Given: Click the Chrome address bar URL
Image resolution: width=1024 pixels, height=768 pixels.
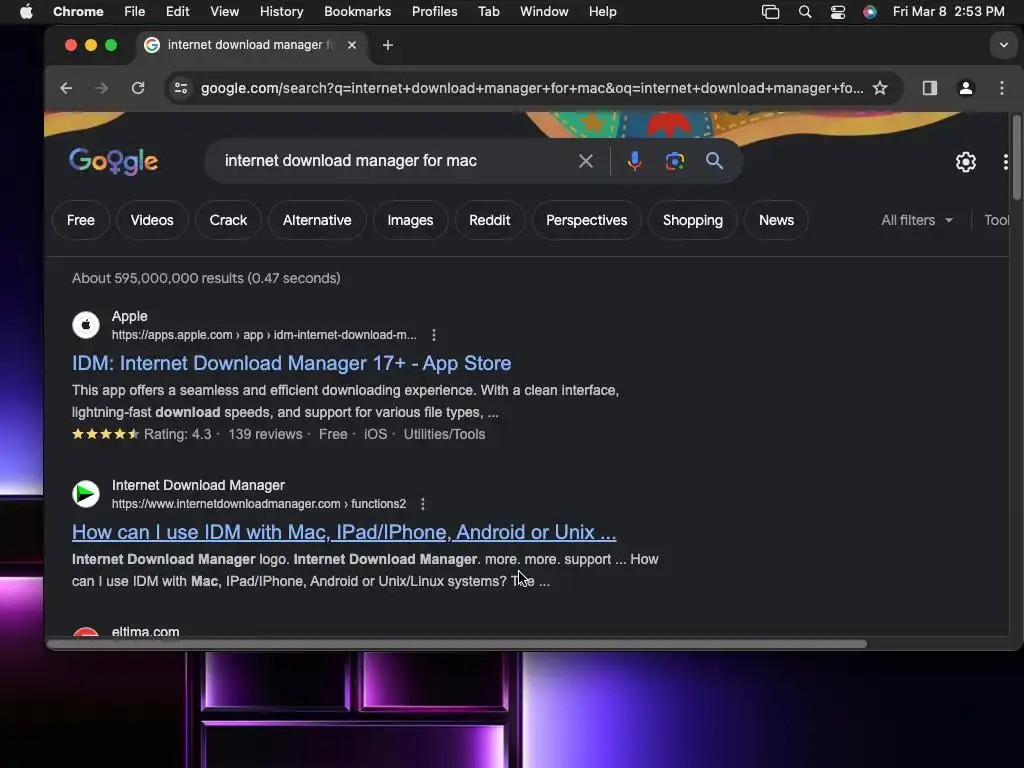Looking at the screenshot, I should click(532, 88).
